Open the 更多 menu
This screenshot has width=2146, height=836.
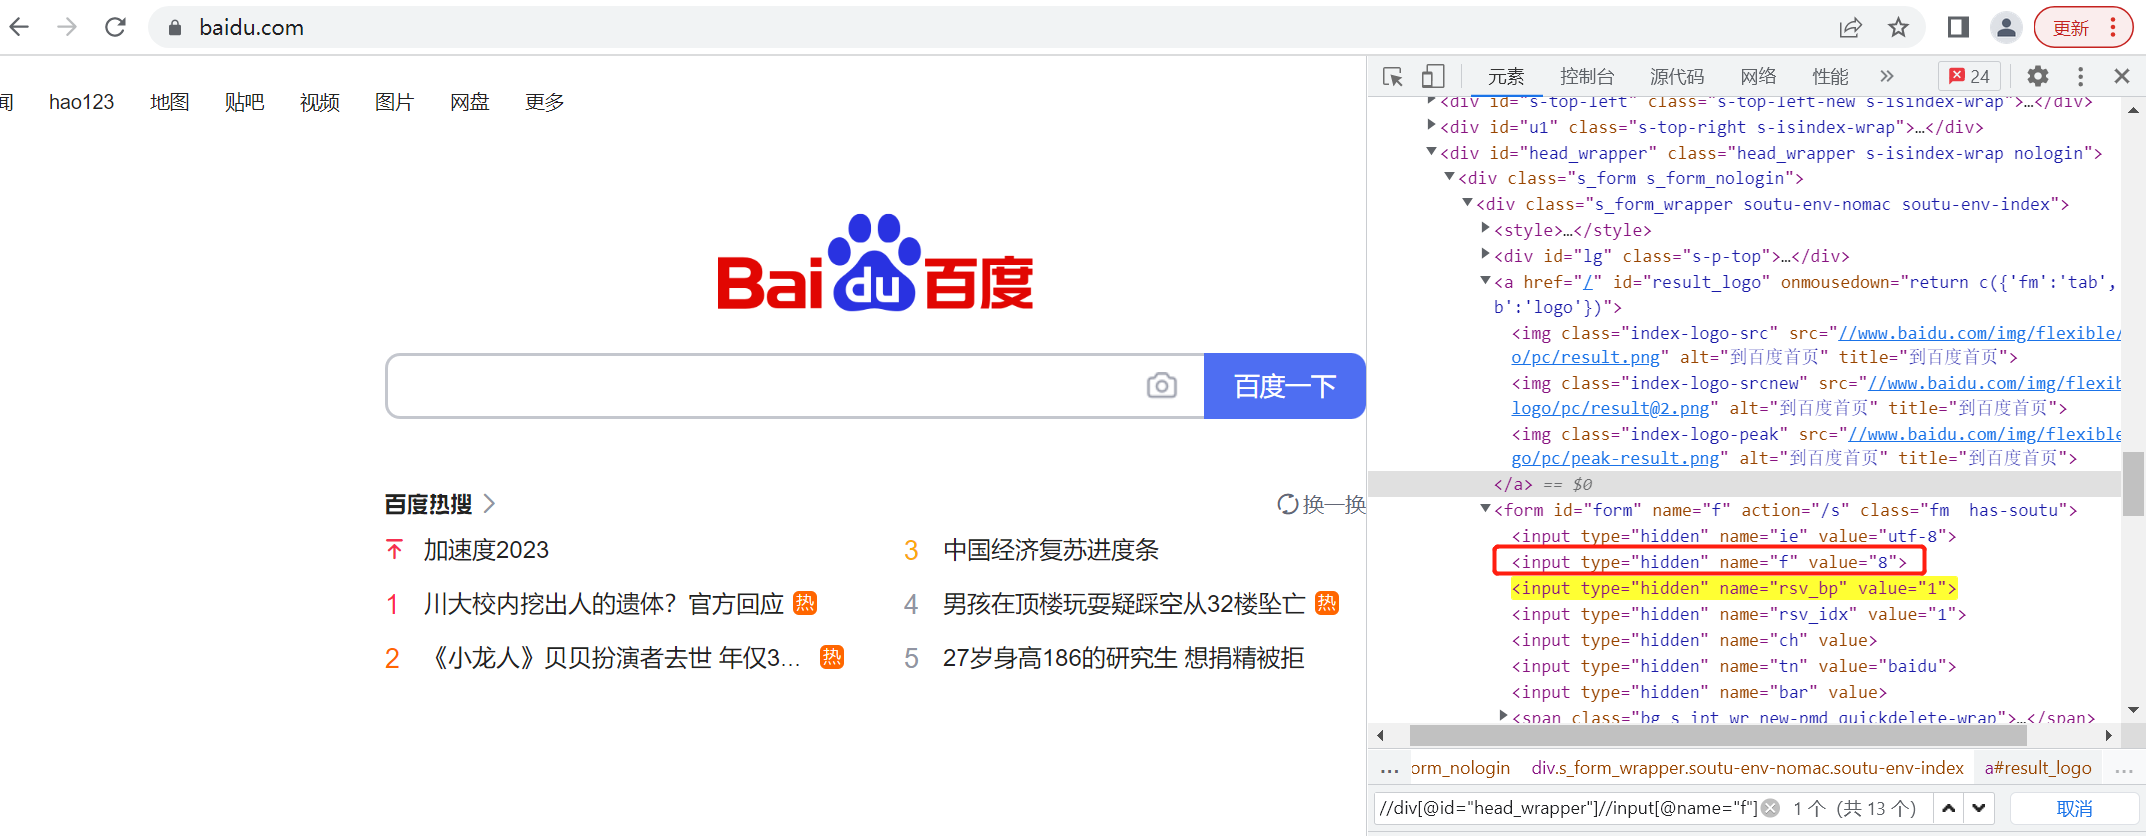pyautogui.click(x=544, y=102)
